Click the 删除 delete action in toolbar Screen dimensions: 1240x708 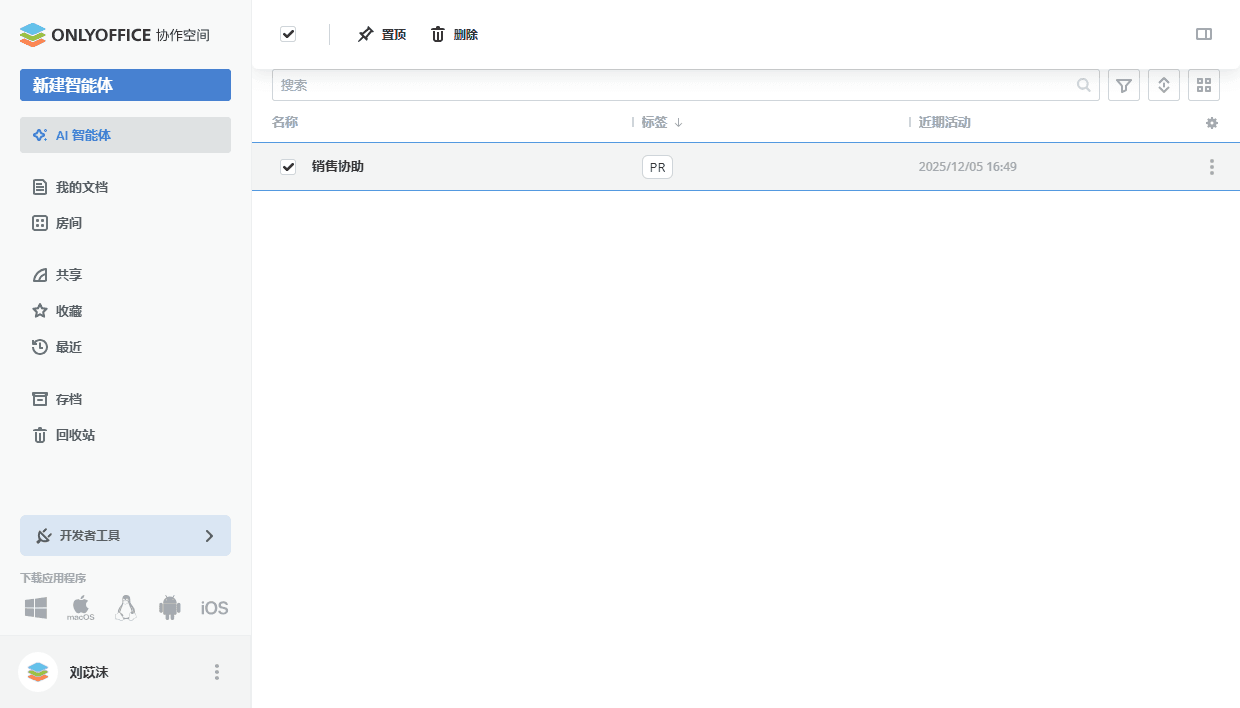coord(453,33)
